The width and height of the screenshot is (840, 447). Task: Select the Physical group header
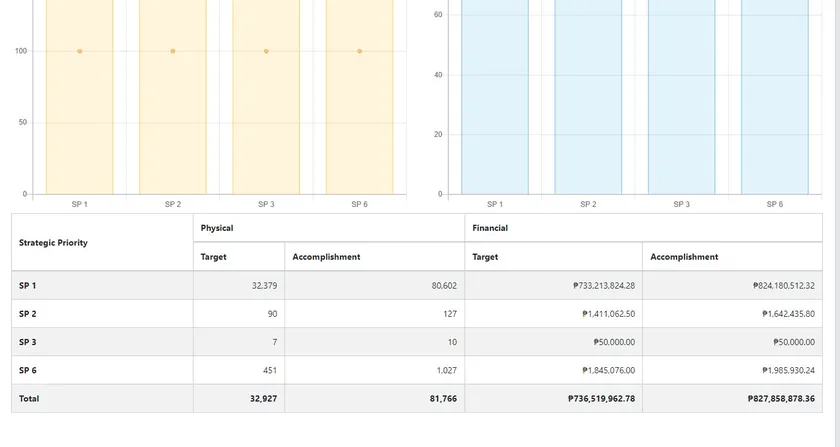[329, 228]
